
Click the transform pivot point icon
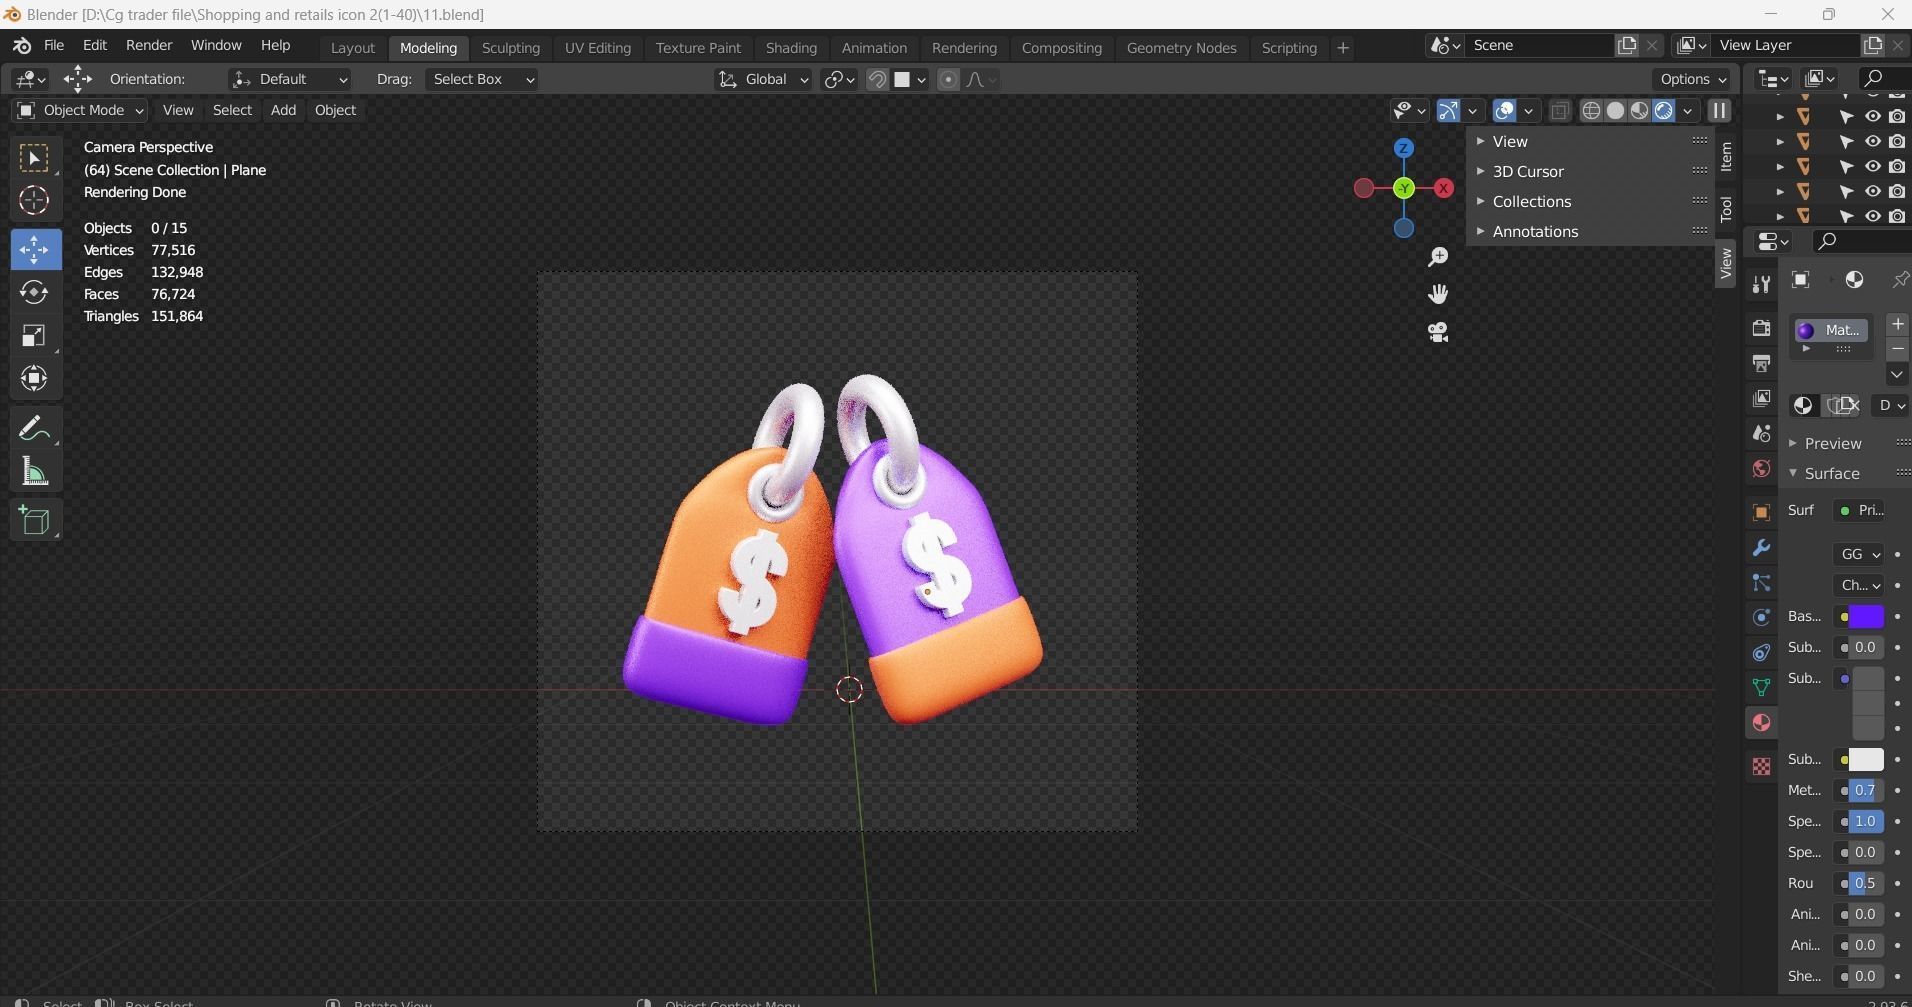(838, 79)
